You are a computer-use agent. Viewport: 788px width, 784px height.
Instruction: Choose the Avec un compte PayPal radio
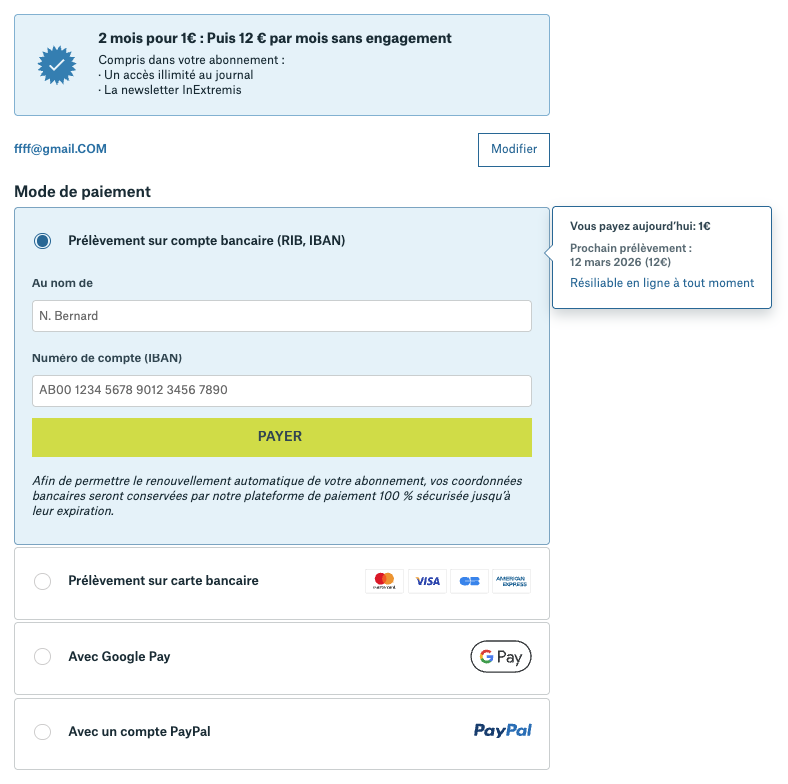click(43, 732)
